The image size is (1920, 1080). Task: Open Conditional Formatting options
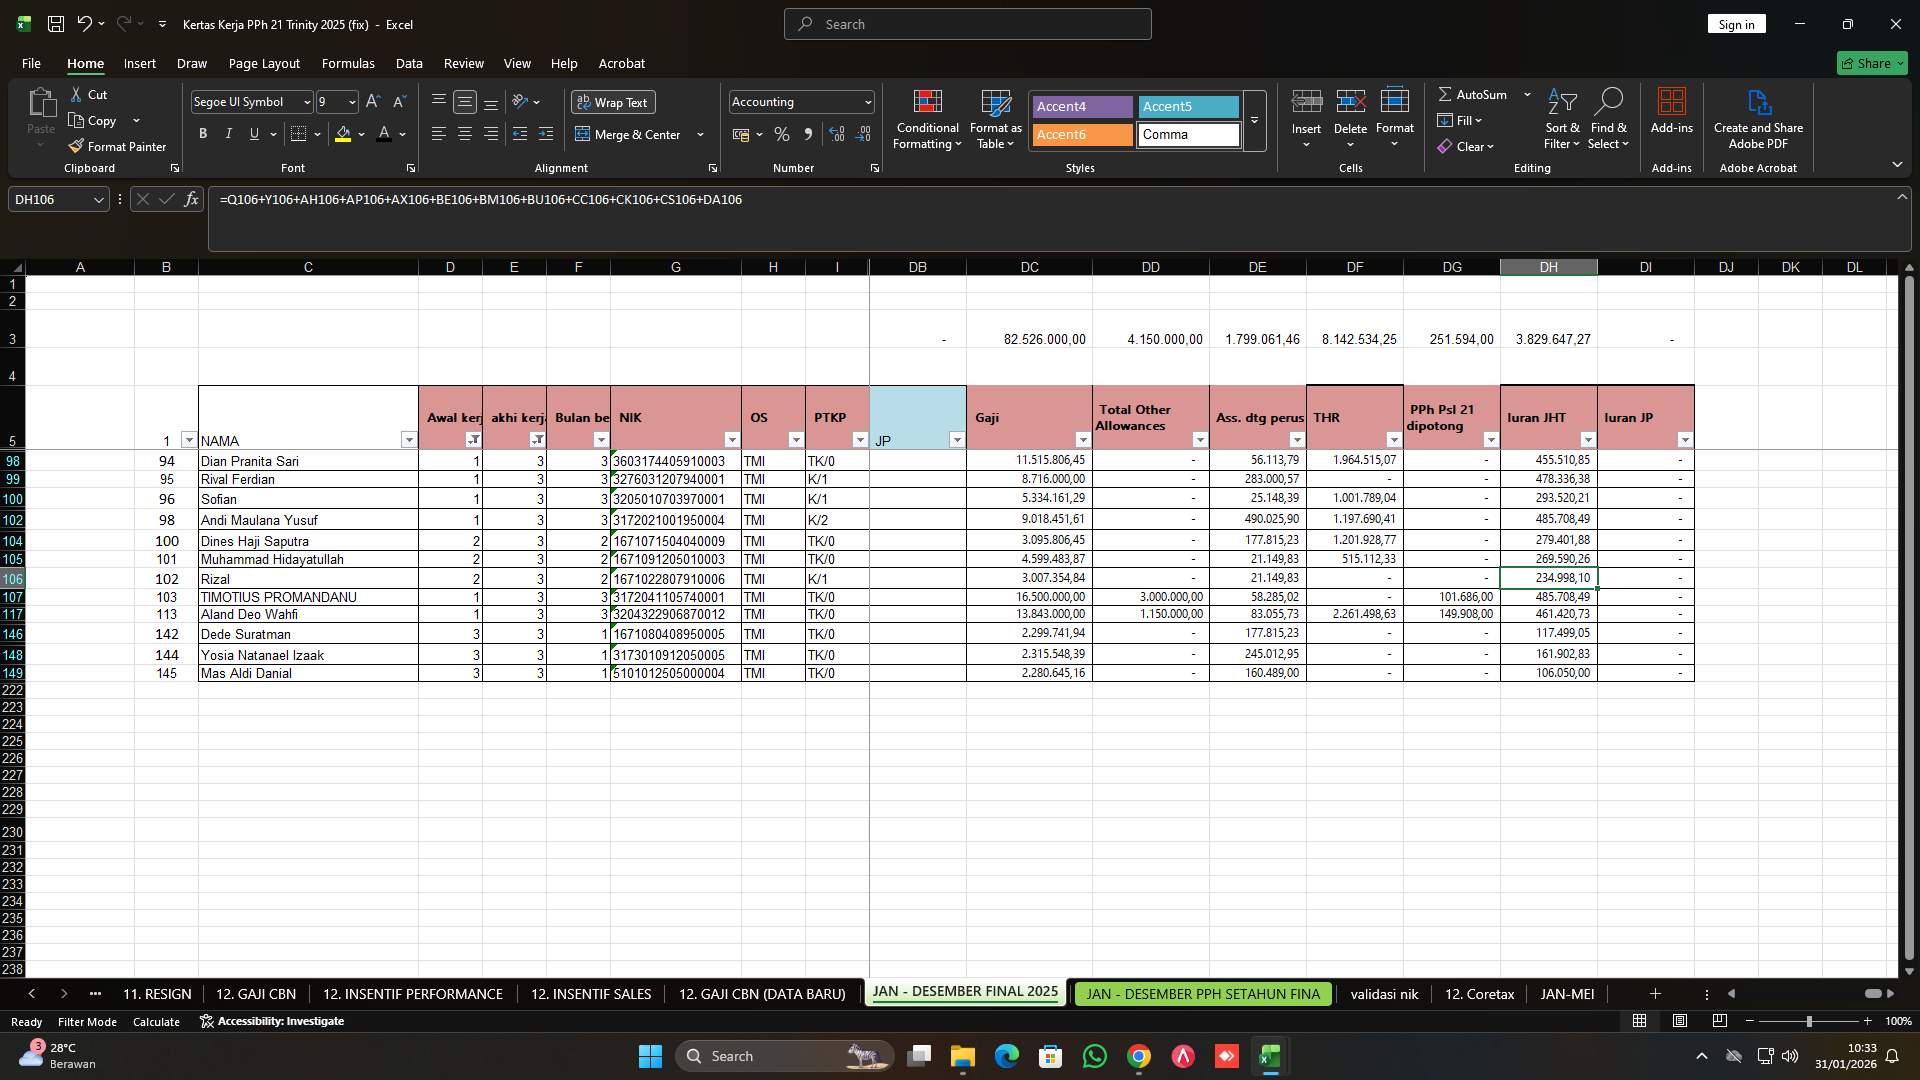pyautogui.click(x=927, y=120)
